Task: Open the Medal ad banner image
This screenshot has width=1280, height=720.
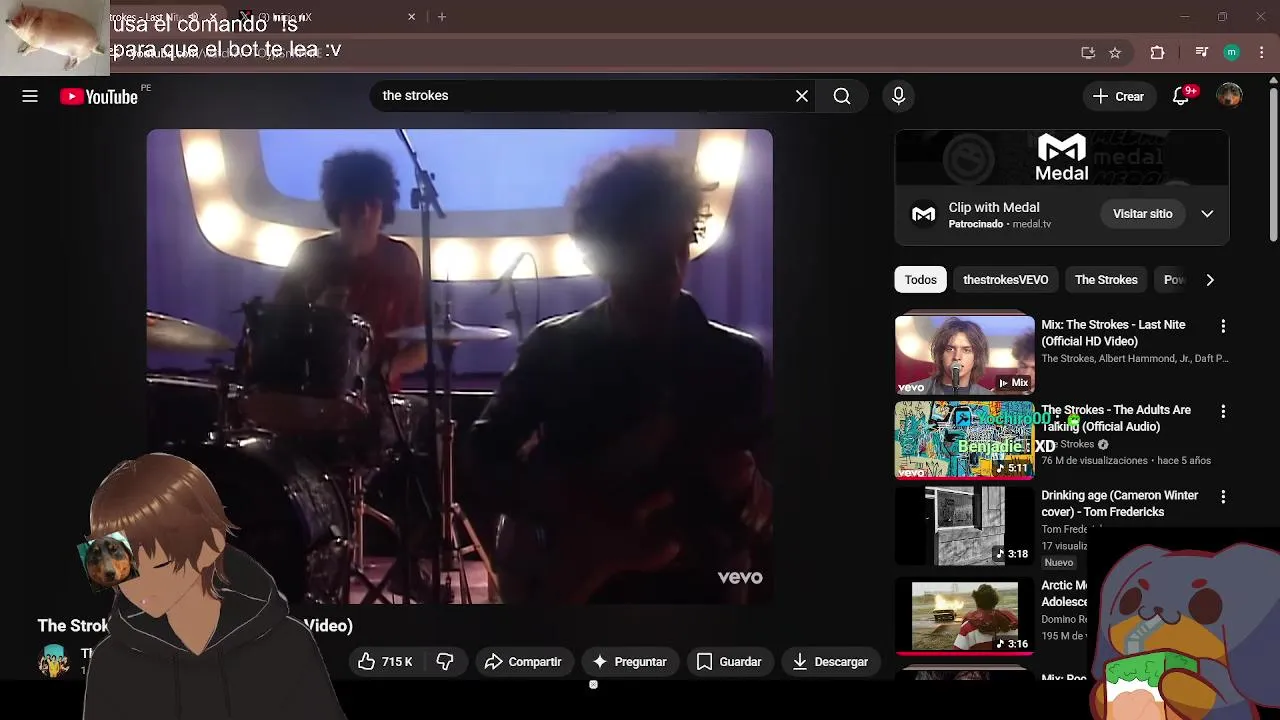Action: 1062,160
